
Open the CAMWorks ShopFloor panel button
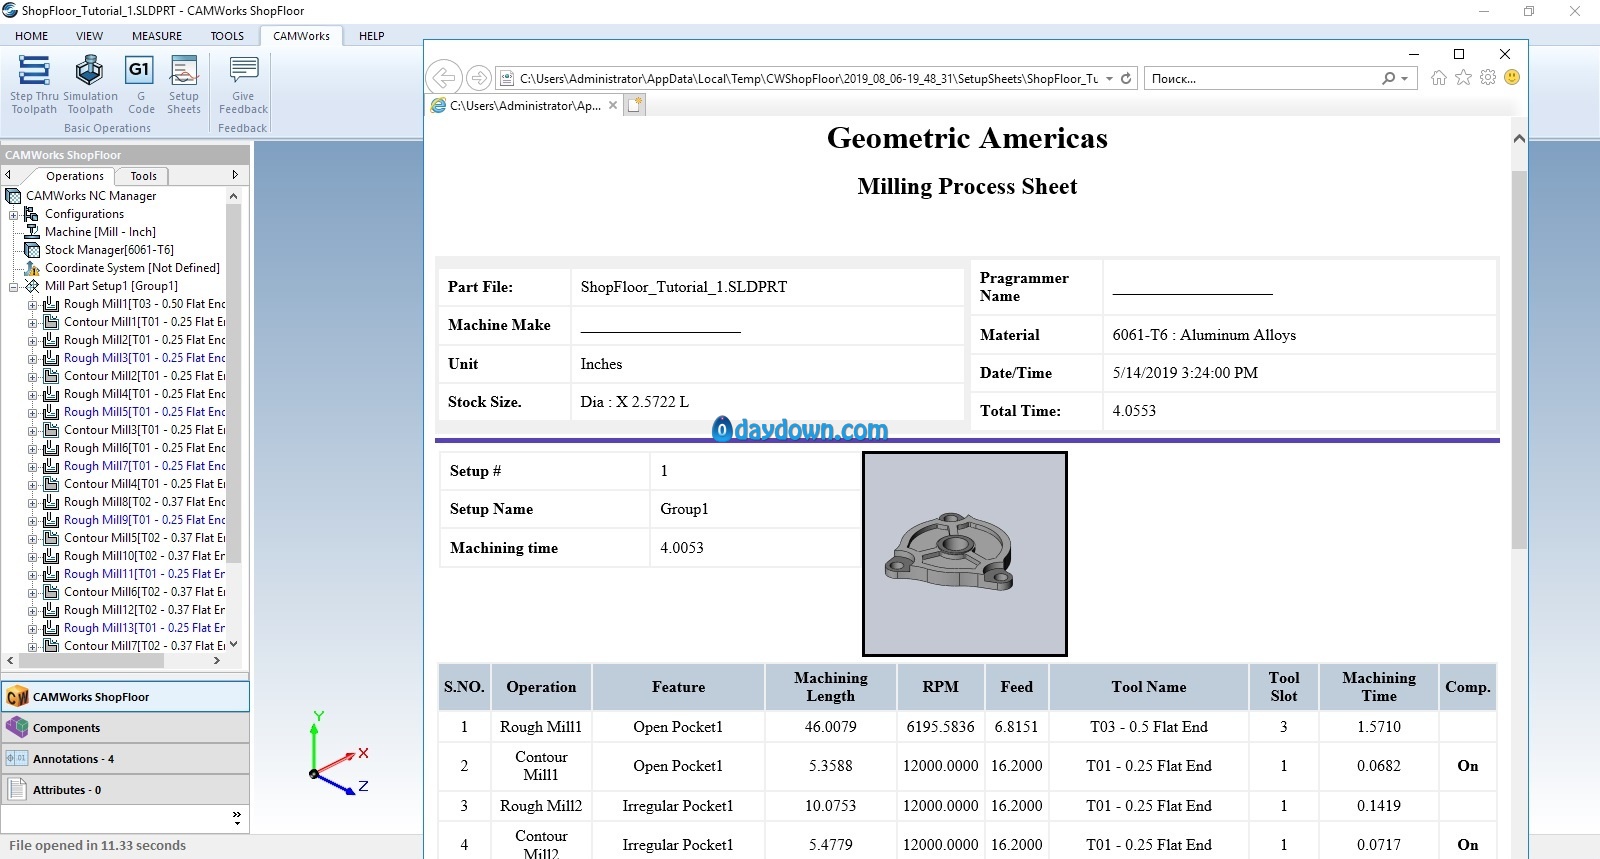coord(125,697)
